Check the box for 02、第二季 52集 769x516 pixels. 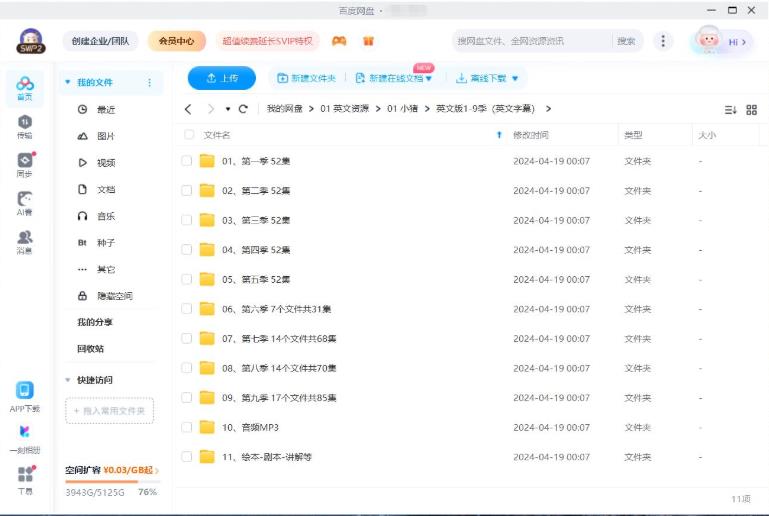coord(187,190)
